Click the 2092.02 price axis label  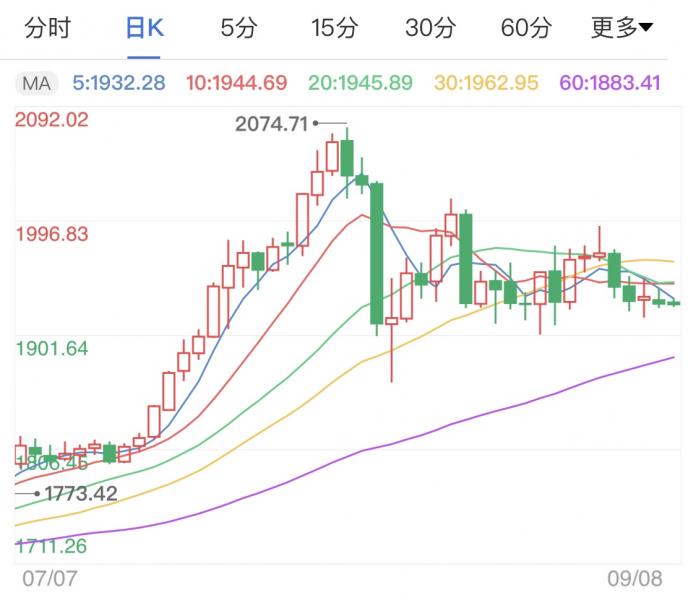coord(52,120)
